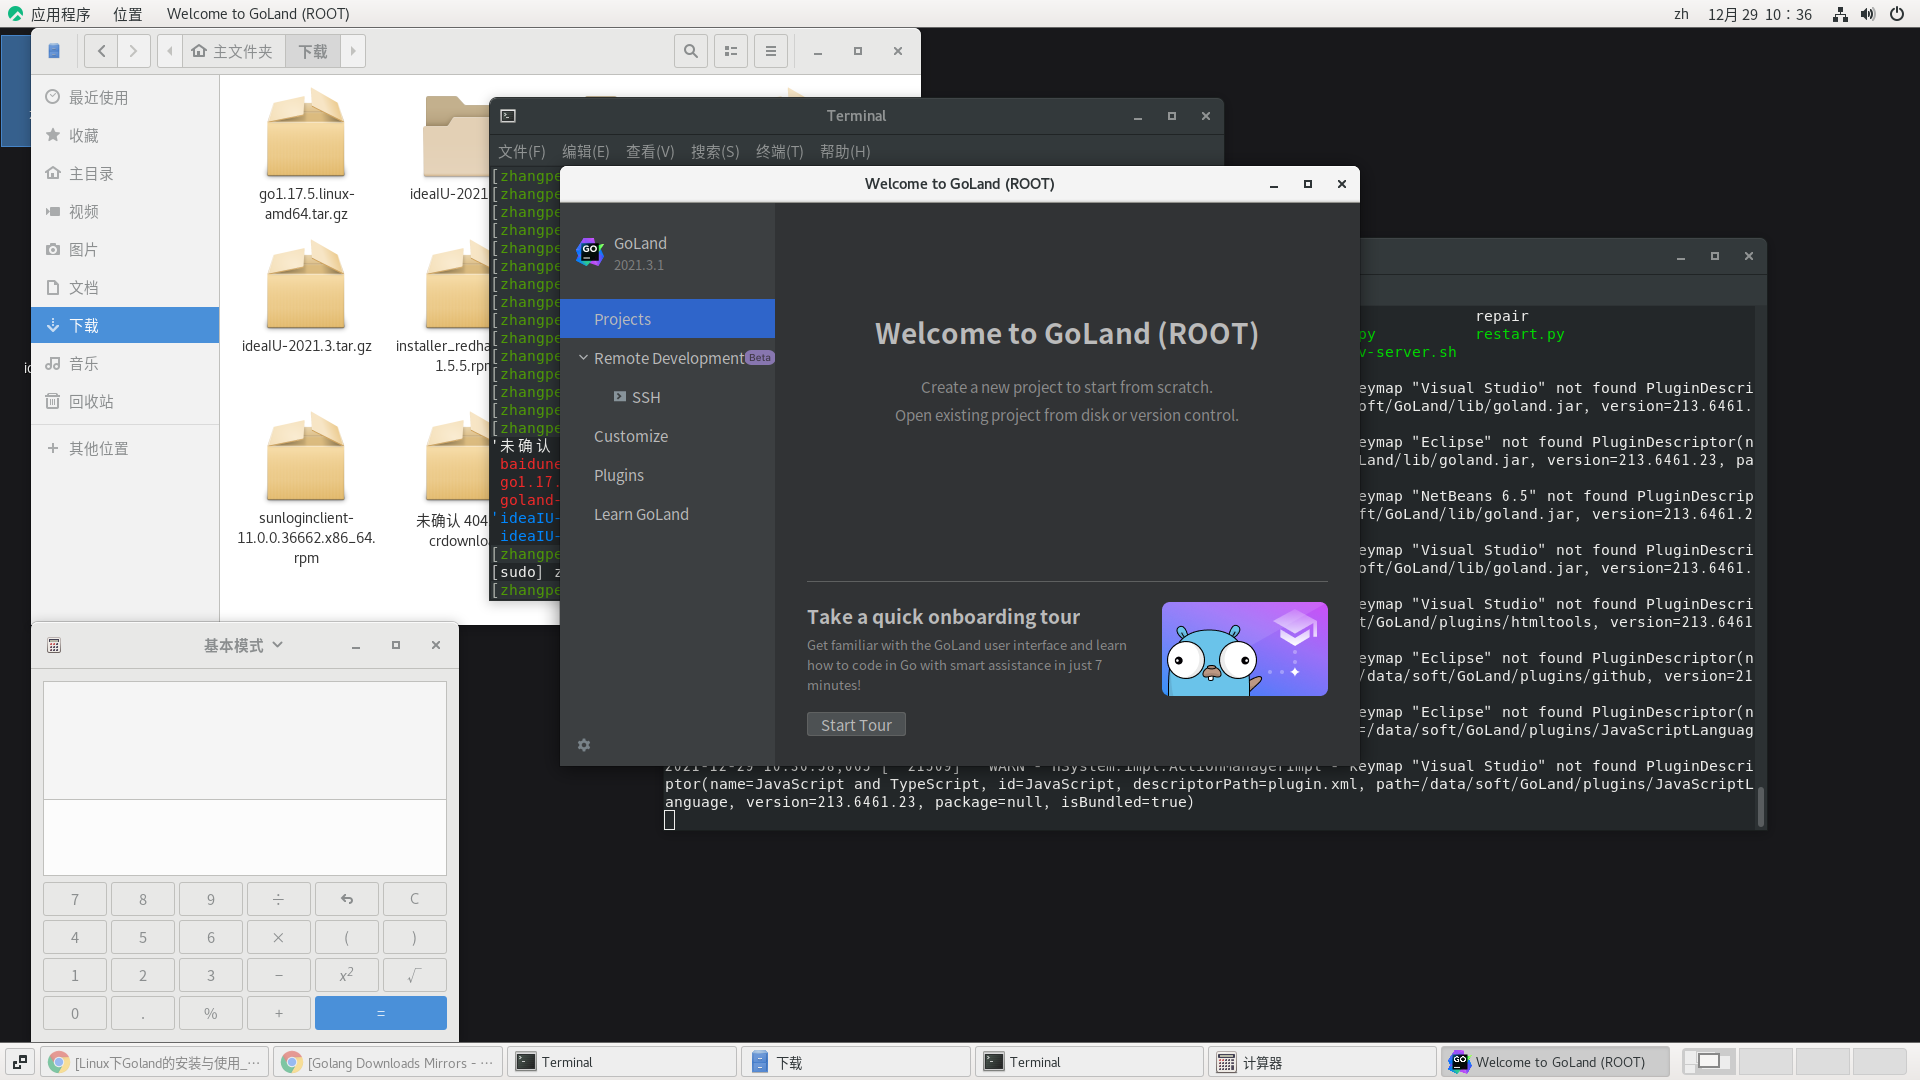Screen dimensions: 1920x1080
Task: Click the settings gear icon in GoLand
Action: click(583, 745)
